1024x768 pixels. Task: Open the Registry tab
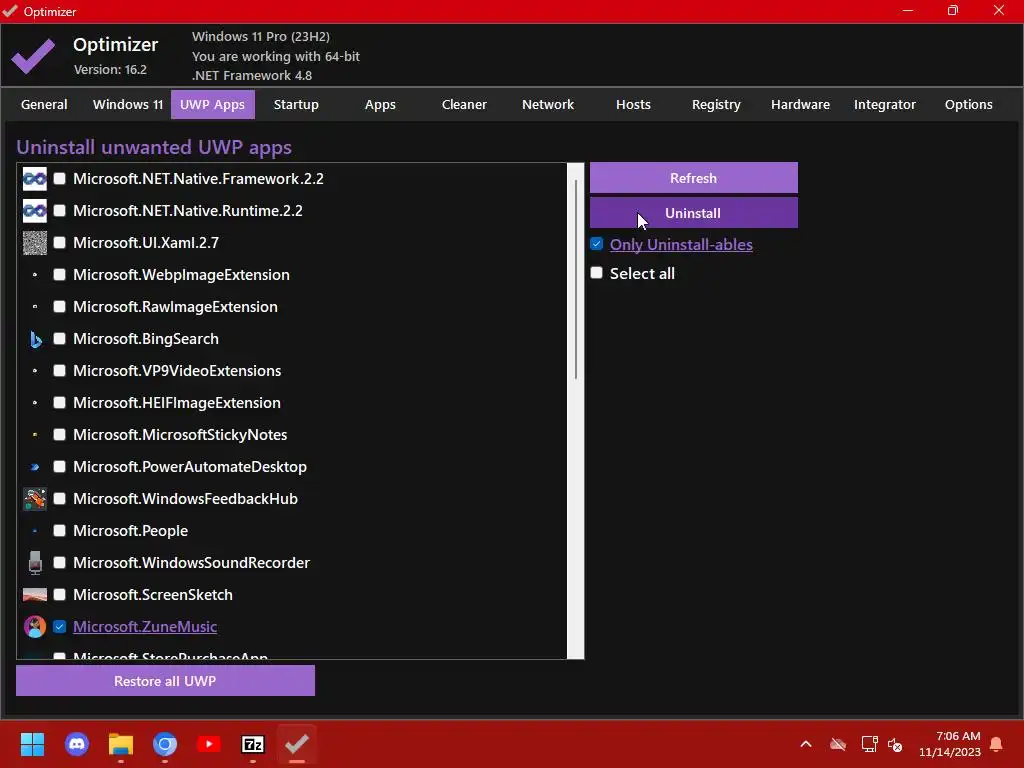tap(716, 104)
